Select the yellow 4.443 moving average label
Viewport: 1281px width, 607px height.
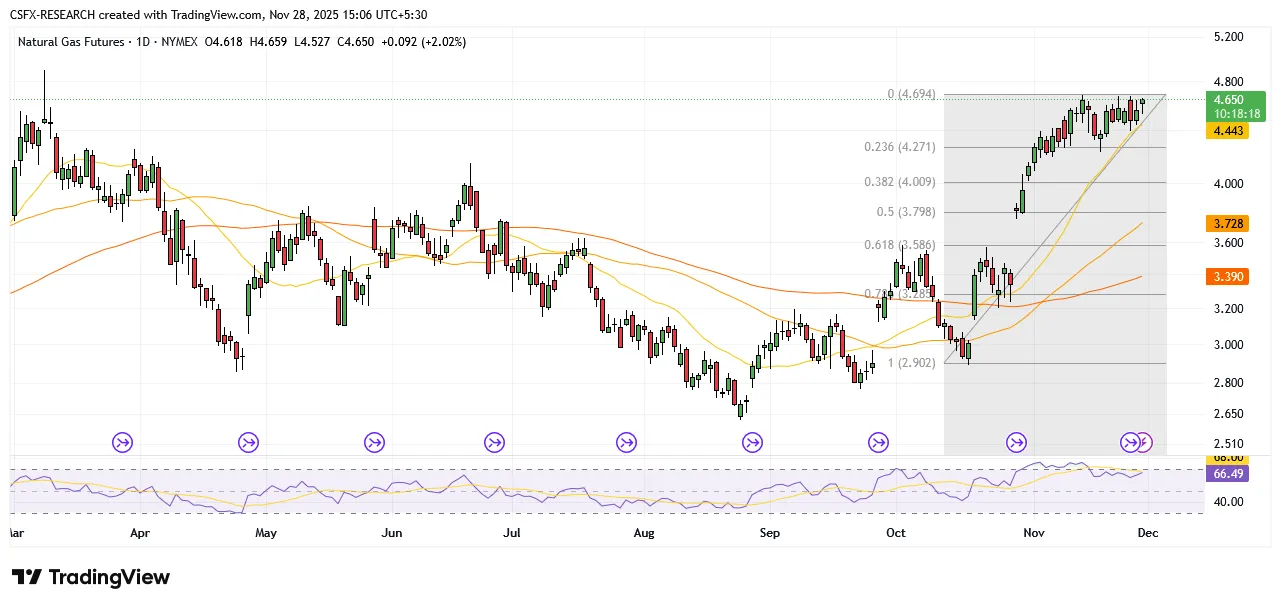1228,131
